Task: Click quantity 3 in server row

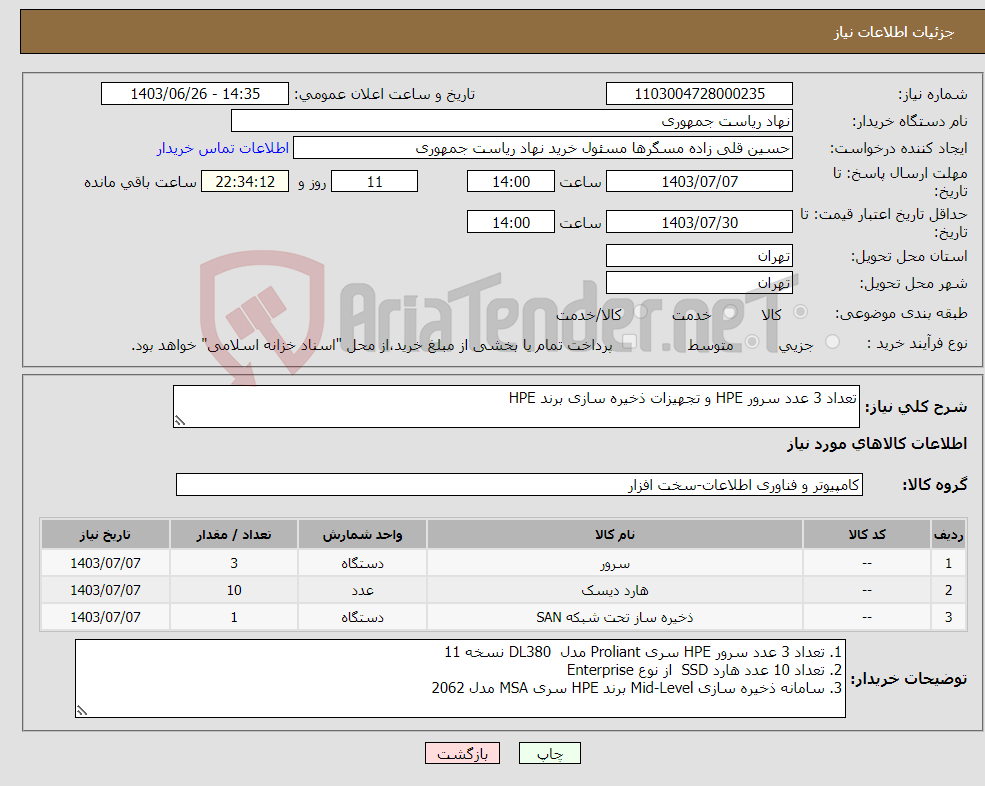Action: point(234,564)
